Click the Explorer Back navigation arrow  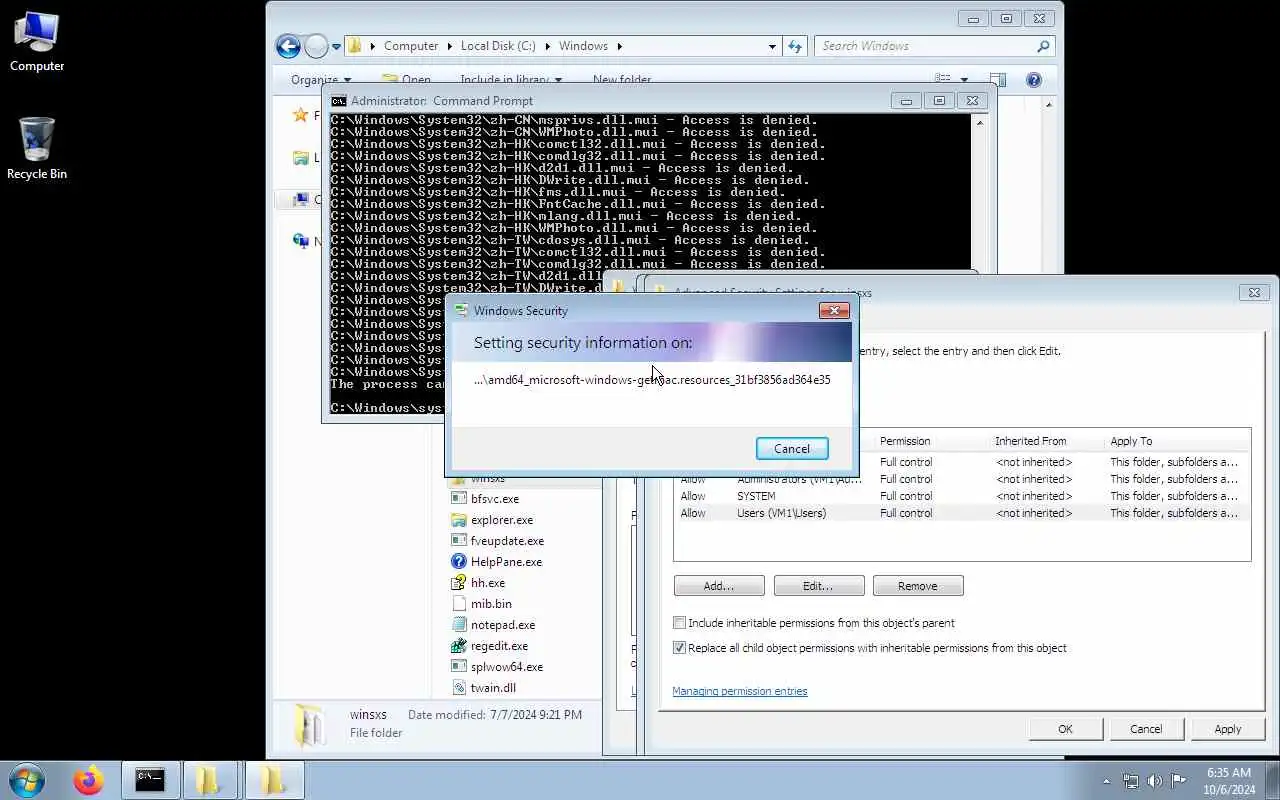click(x=288, y=46)
